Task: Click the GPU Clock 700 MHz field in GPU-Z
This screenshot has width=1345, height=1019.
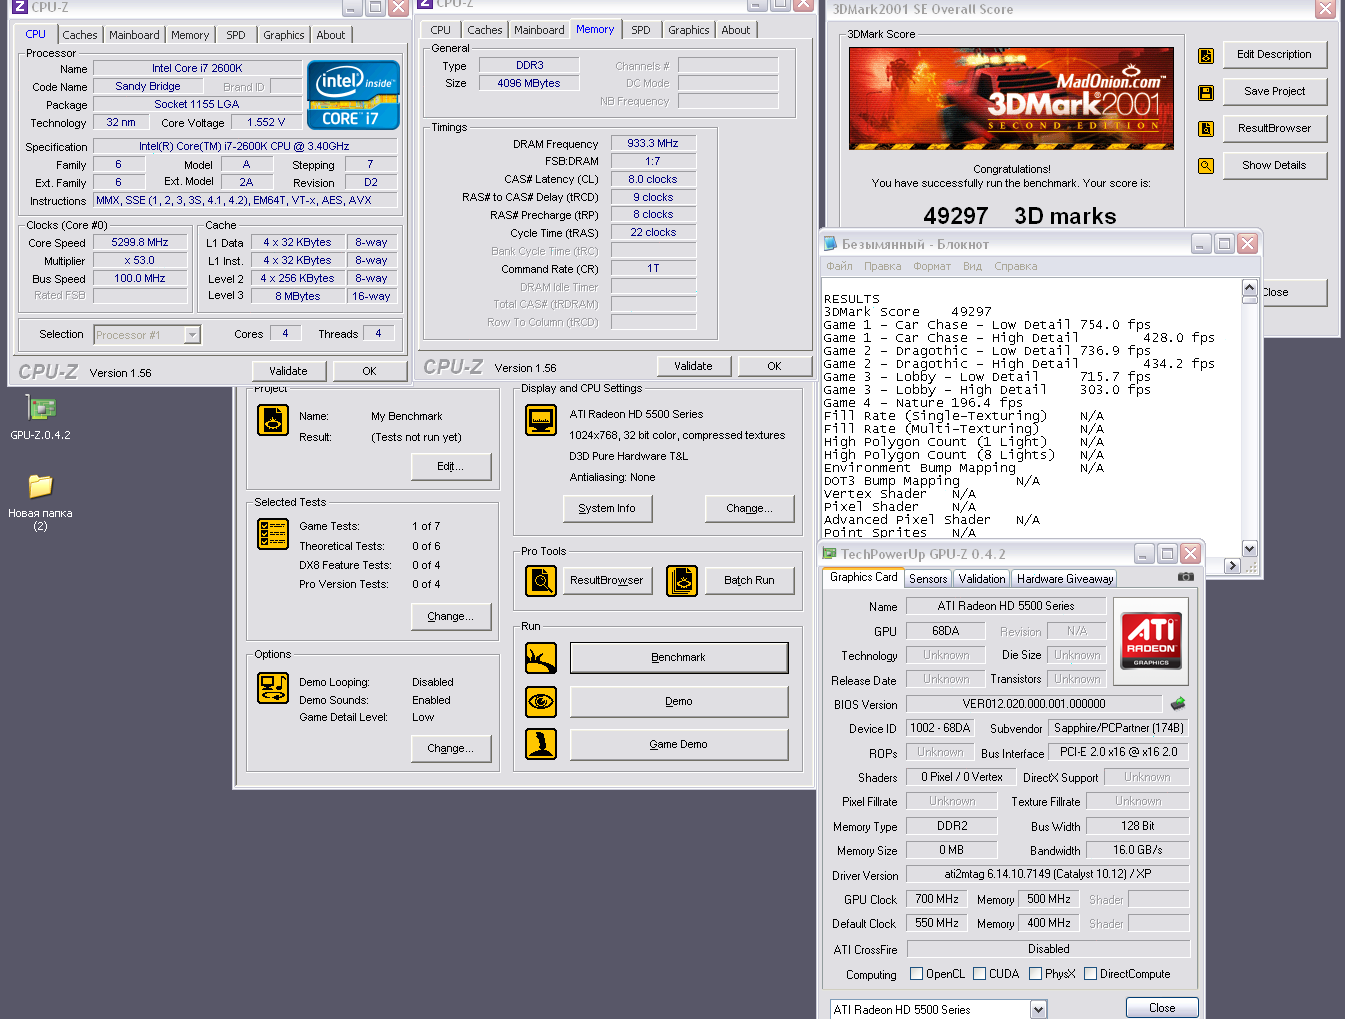Action: point(937,899)
